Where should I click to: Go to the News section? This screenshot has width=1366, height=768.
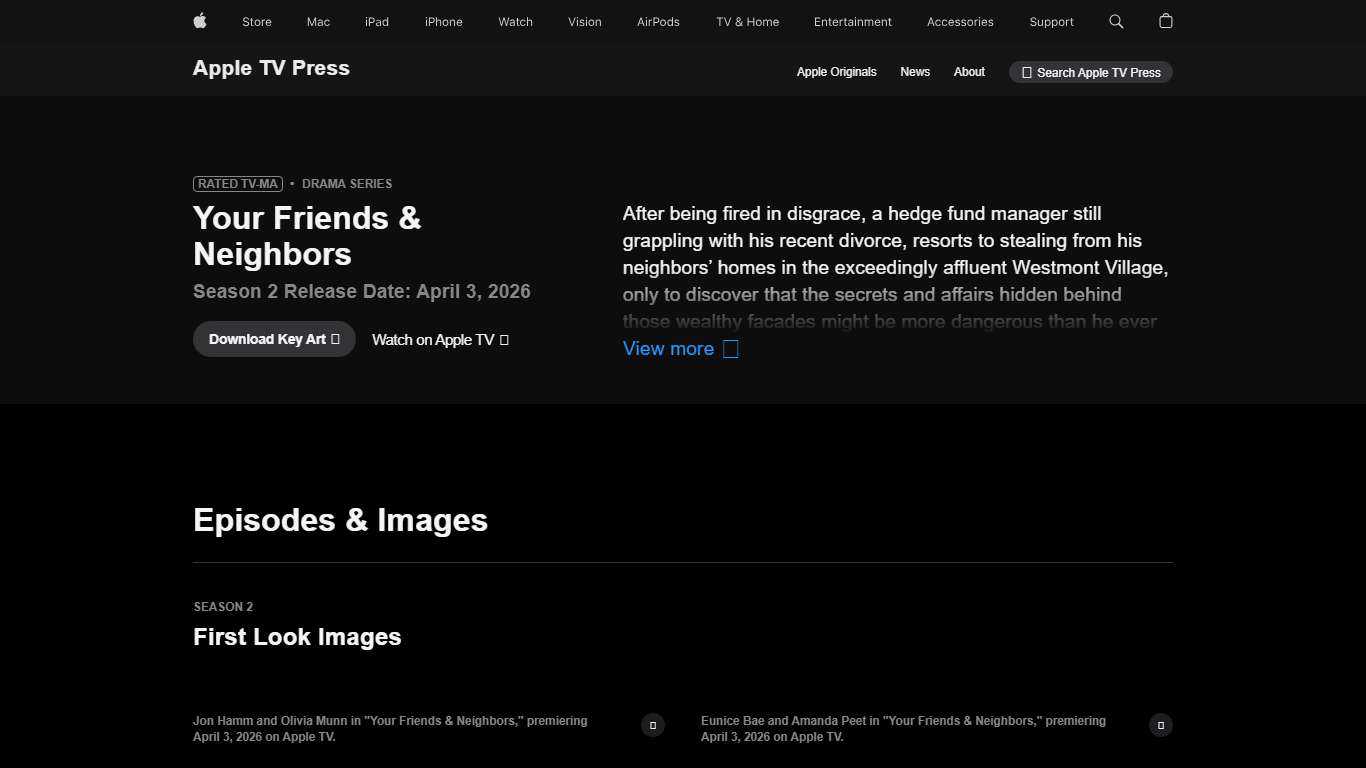[x=915, y=72]
